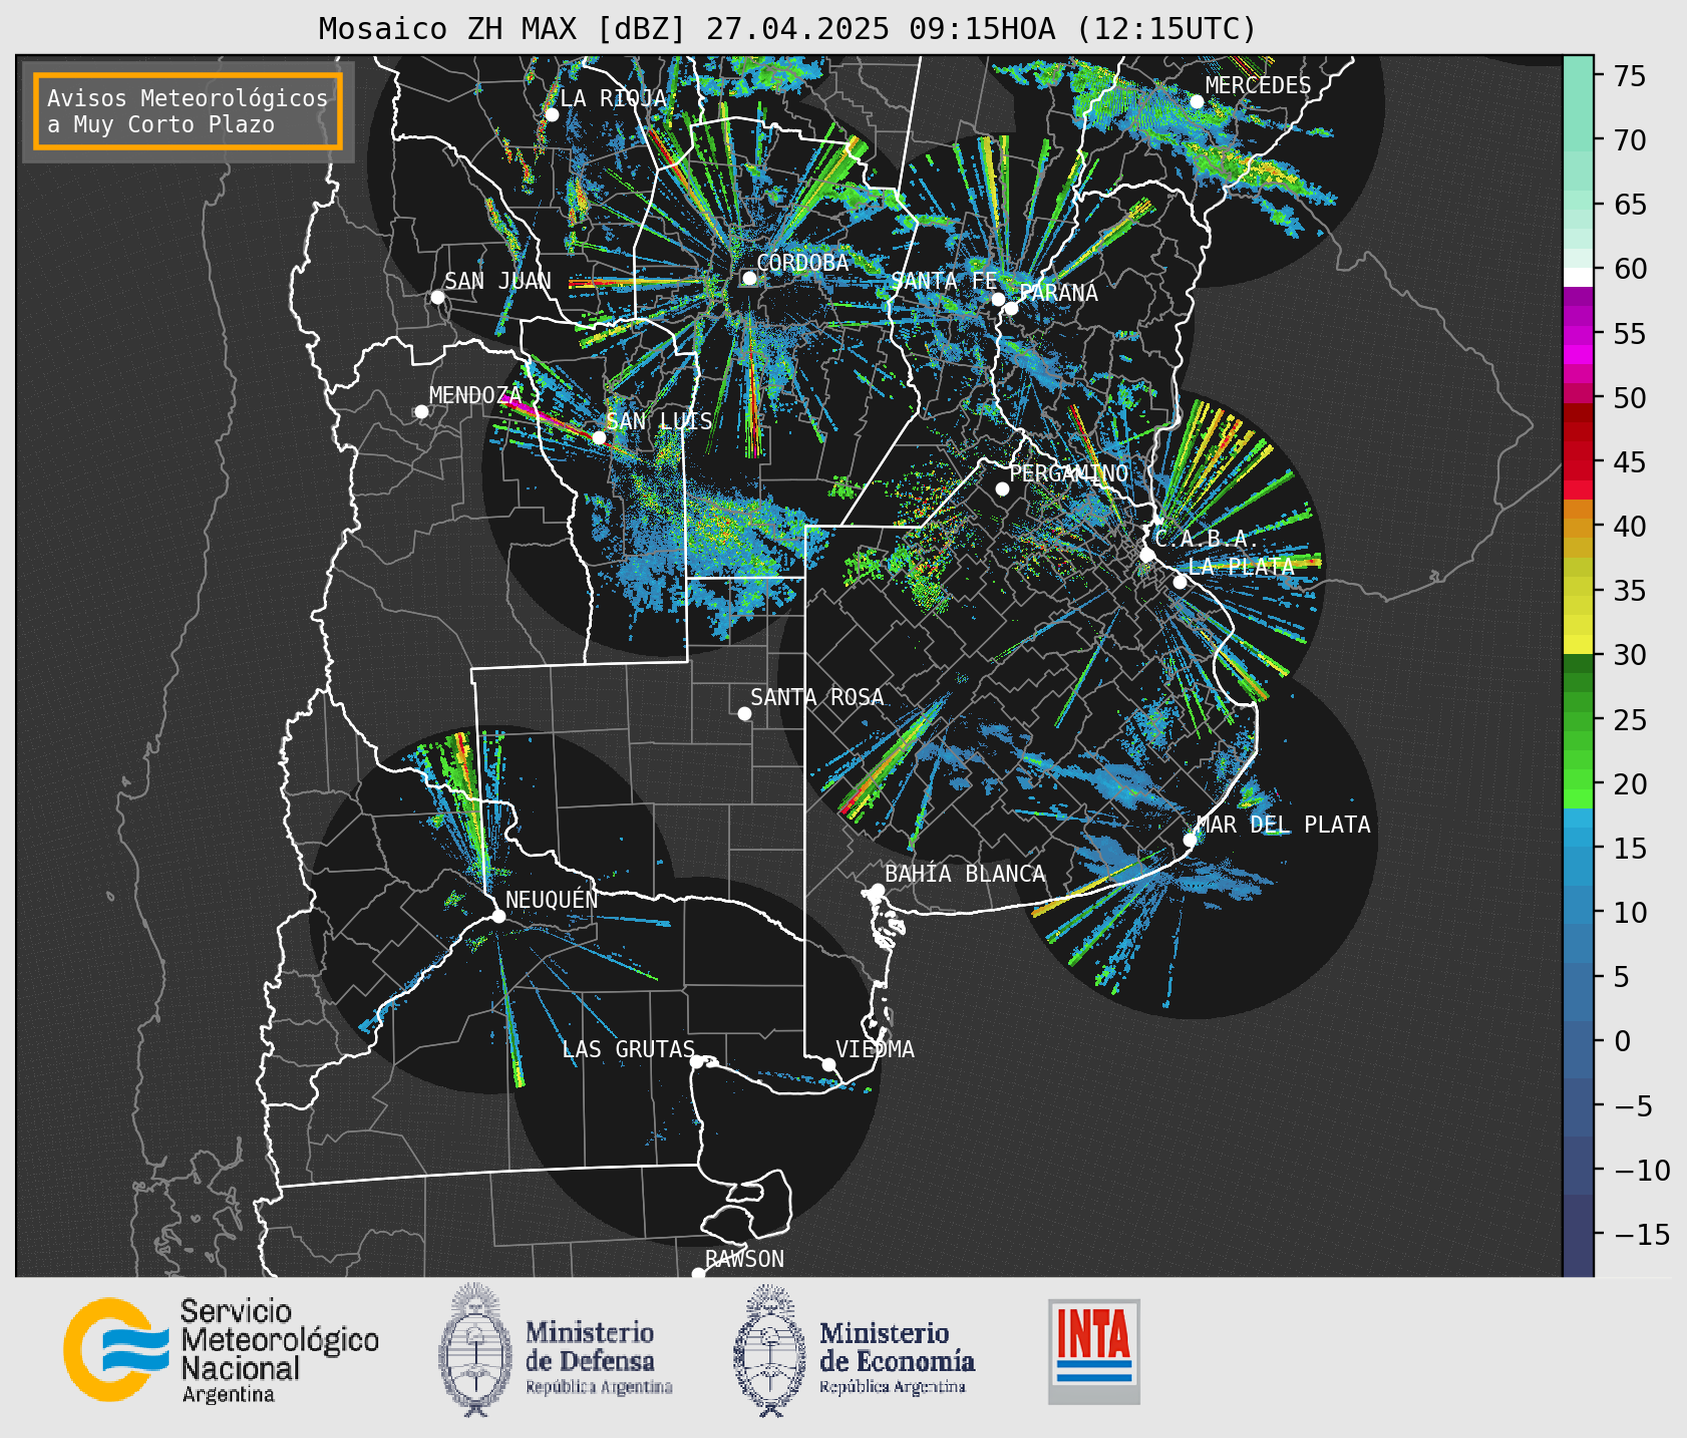The width and height of the screenshot is (1687, 1438).
Task: Click the SAN JUAN label text
Action: point(497,281)
